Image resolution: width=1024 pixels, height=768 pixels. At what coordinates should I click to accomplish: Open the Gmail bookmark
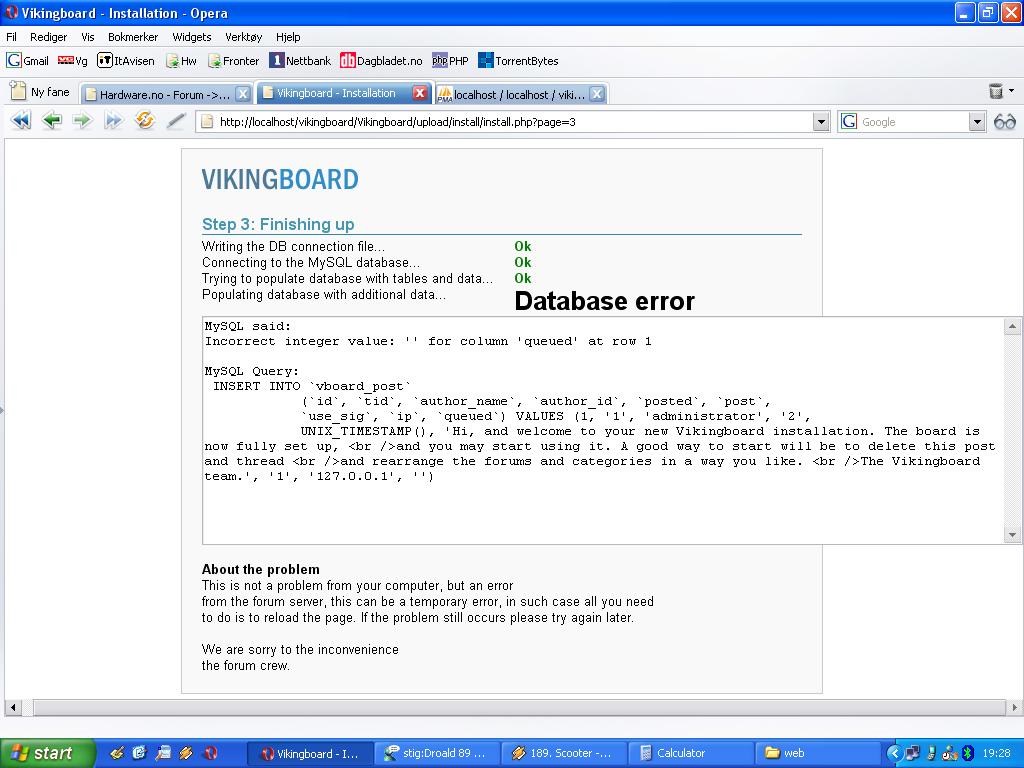pos(27,61)
